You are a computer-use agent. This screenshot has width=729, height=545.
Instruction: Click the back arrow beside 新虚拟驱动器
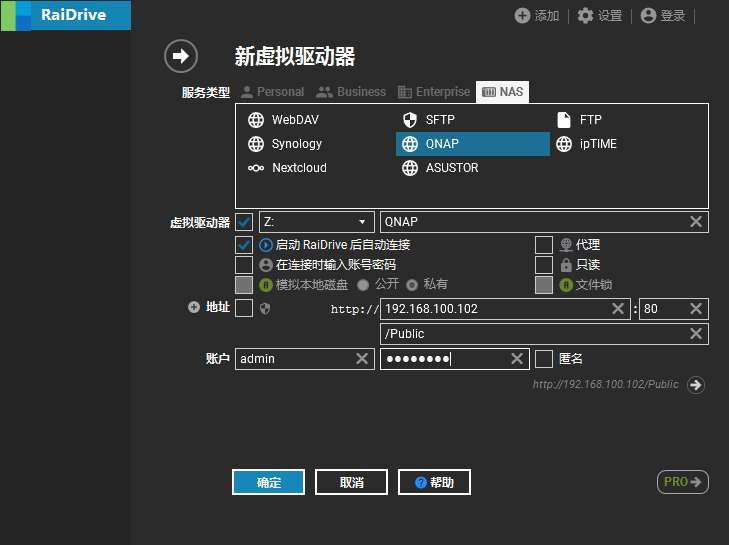pos(181,56)
